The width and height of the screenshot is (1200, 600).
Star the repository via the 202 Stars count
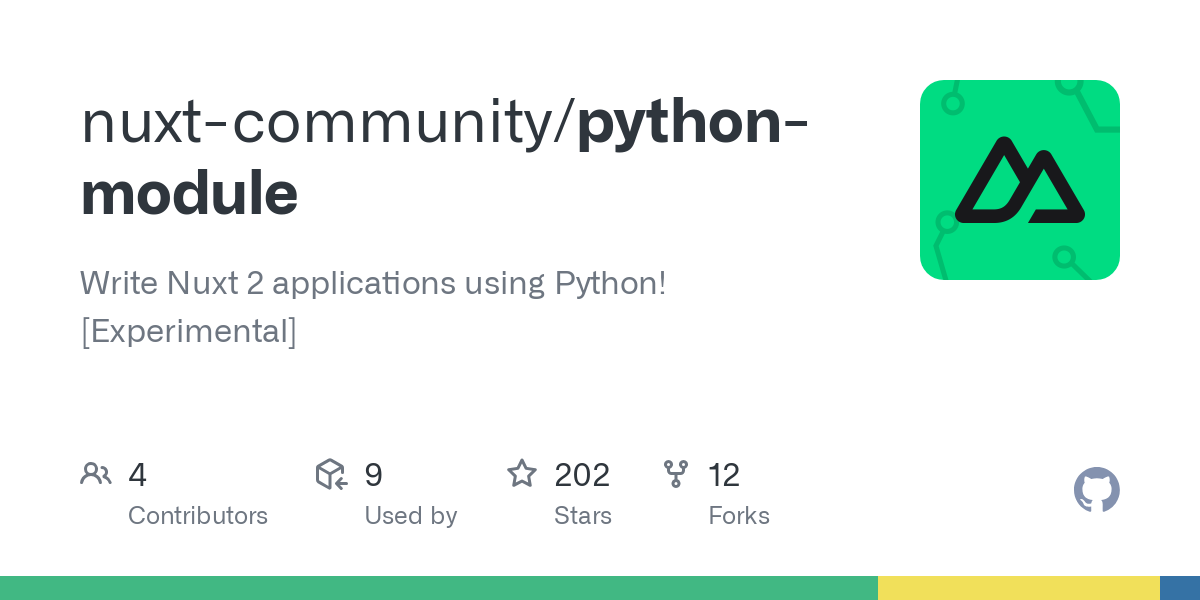[x=582, y=474]
